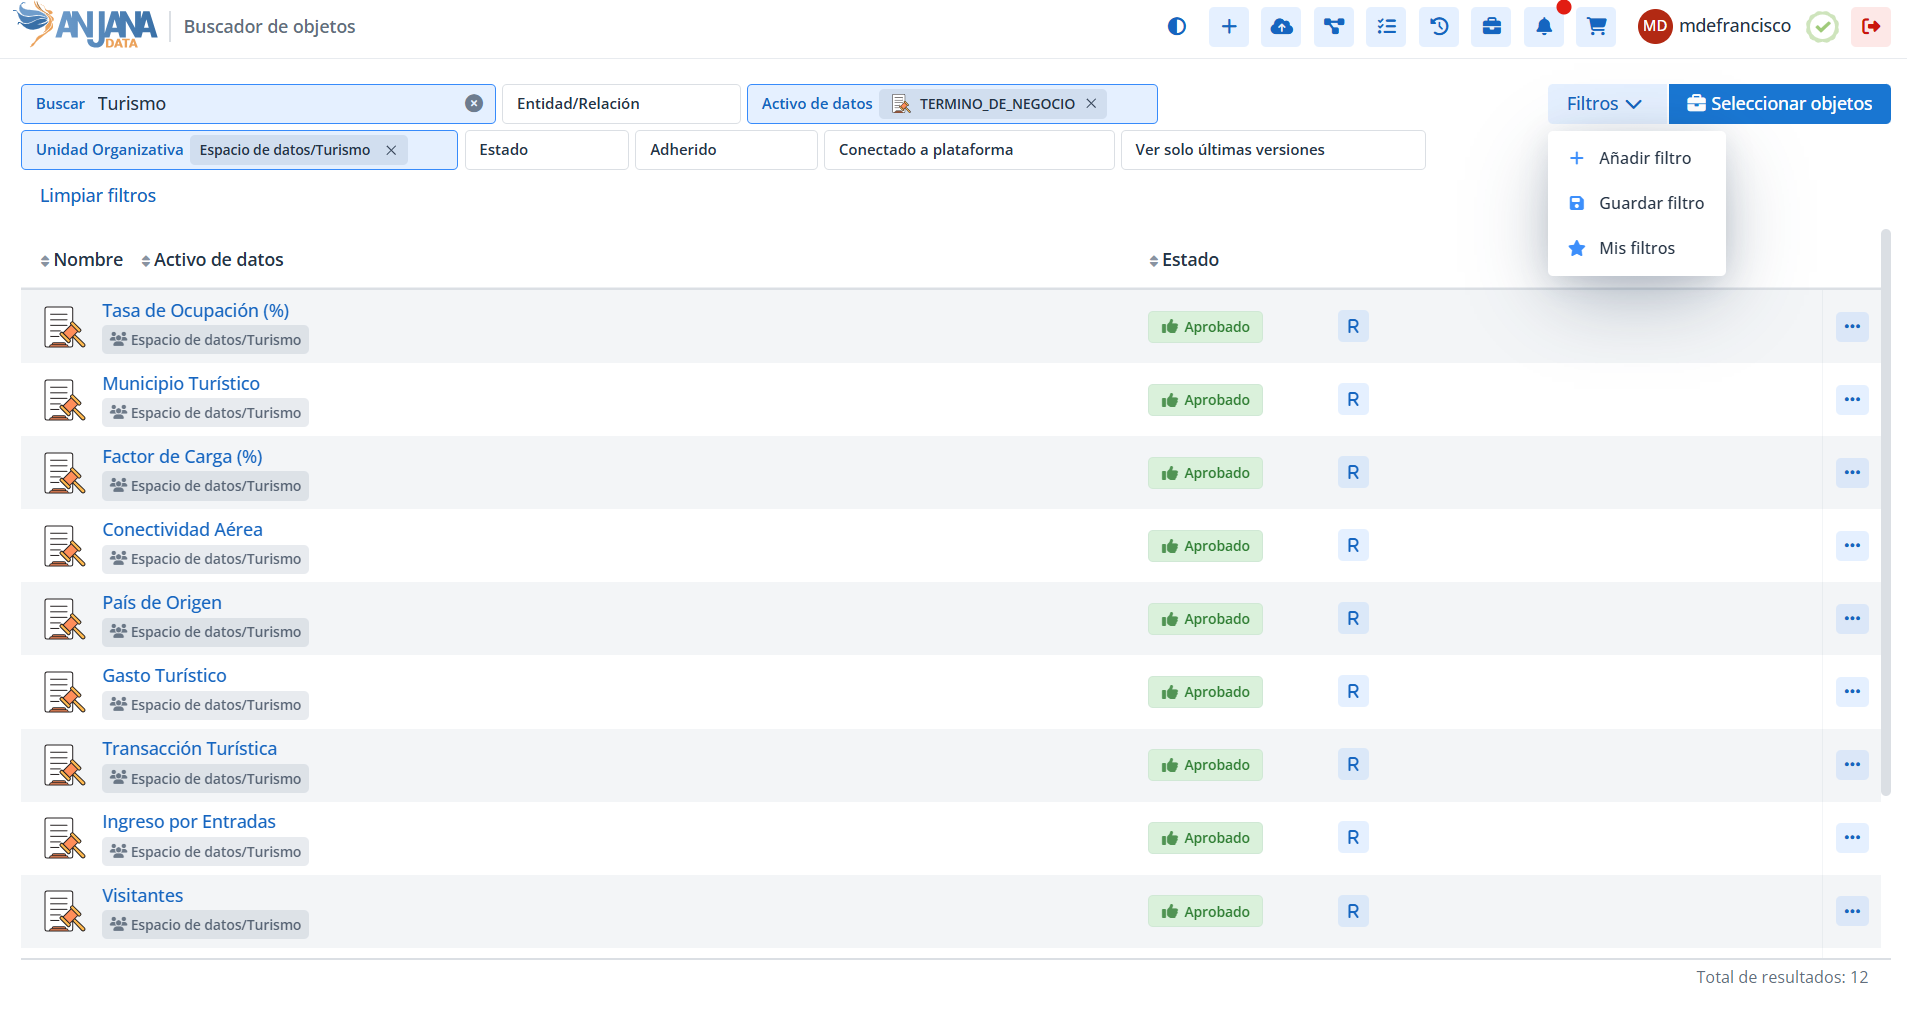Screen dimensions: 1907x1020
Task: Open the shopping cart icon
Action: tap(1597, 27)
